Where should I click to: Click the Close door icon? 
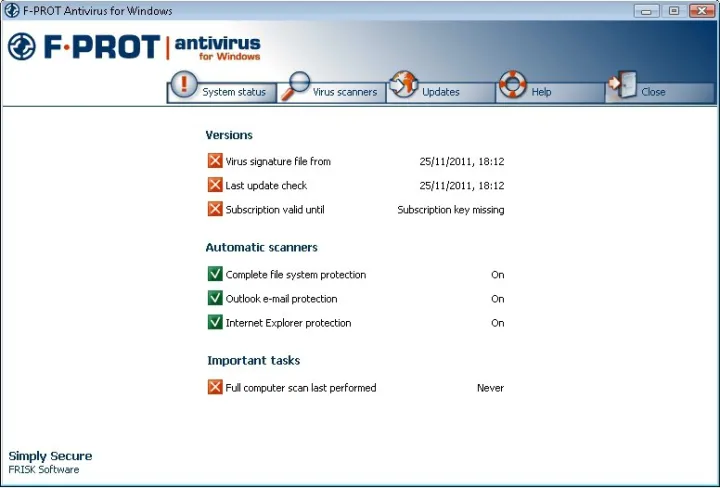(622, 86)
